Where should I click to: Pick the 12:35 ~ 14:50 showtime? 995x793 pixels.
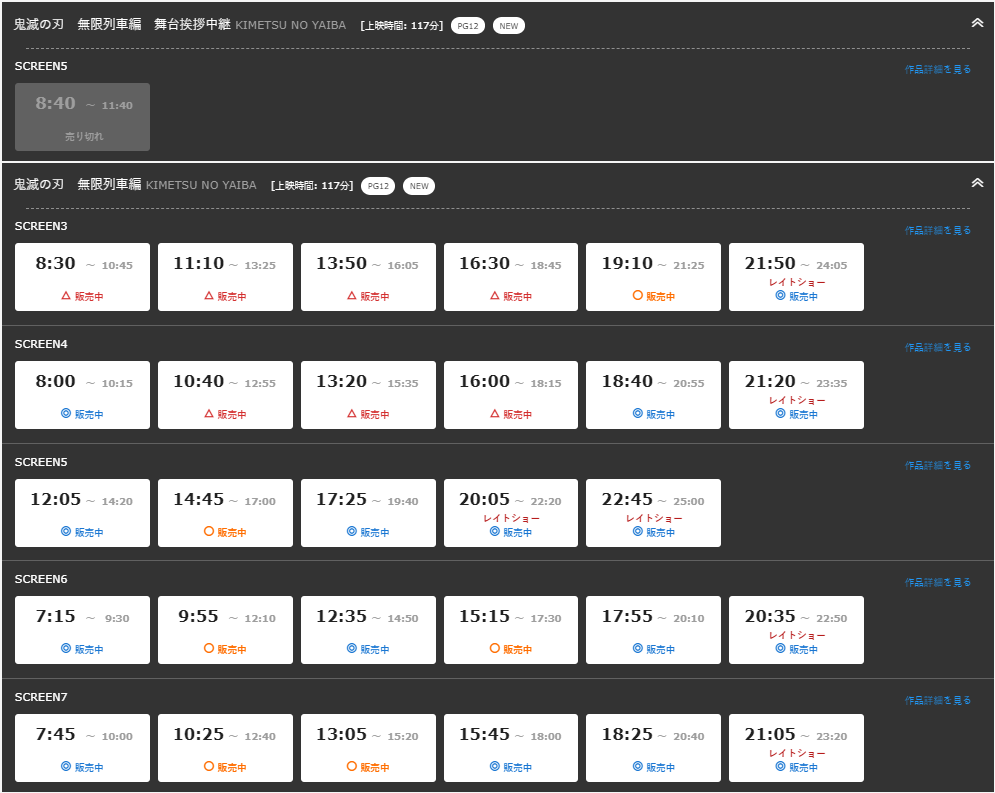click(x=368, y=629)
